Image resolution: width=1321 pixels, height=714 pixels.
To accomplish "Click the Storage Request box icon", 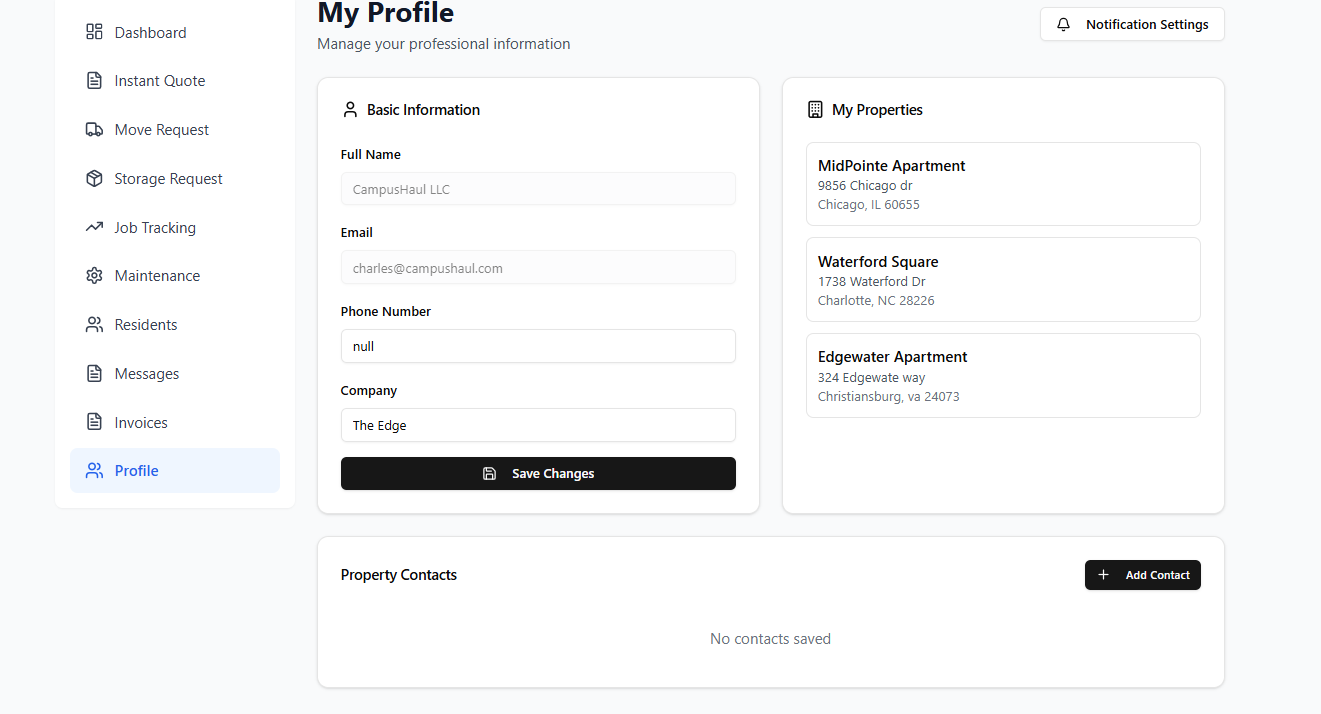I will pos(94,178).
